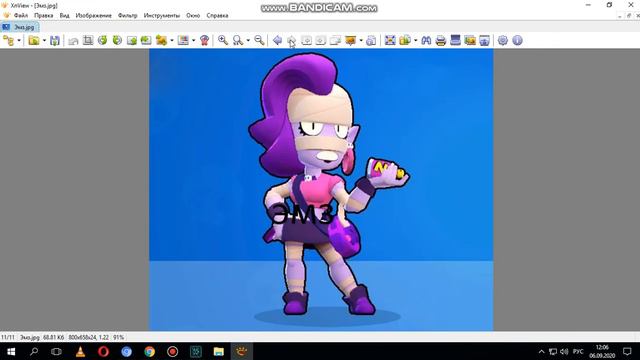This screenshot has height=360, width=640.
Task: Save the image with floppy icon
Action: pyautogui.click(x=55, y=40)
